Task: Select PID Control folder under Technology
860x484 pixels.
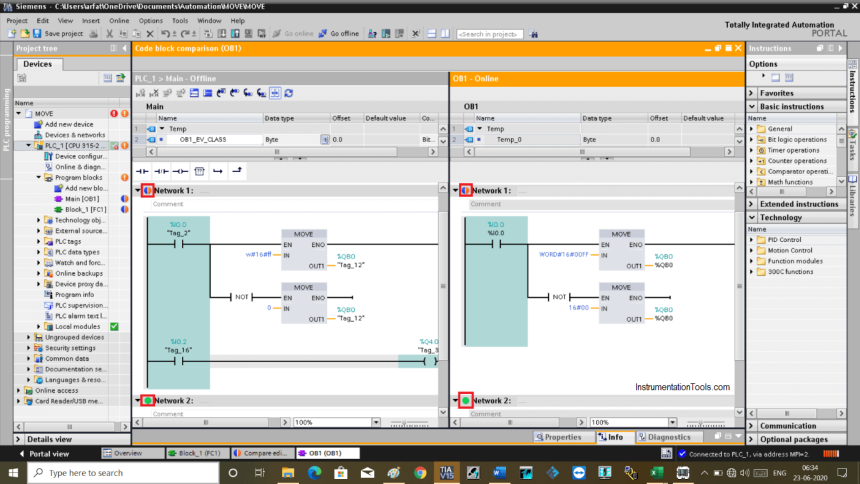Action: pyautogui.click(x=784, y=240)
